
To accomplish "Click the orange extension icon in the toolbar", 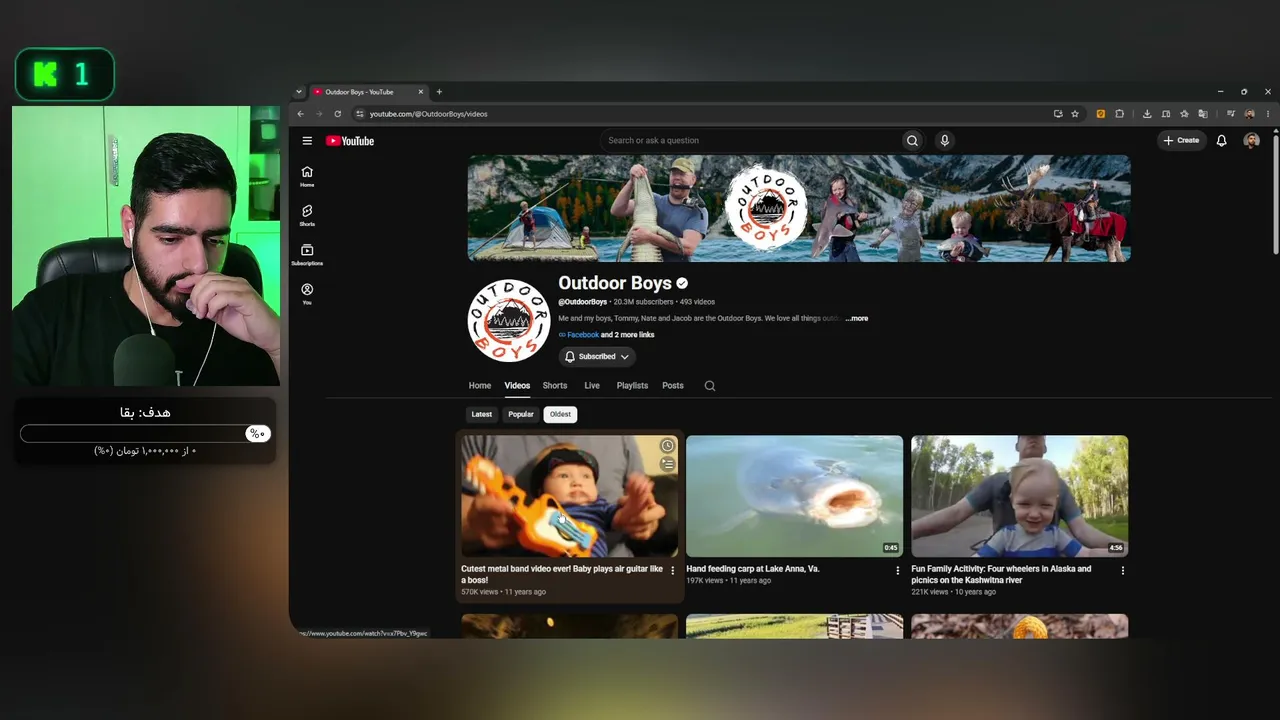I will coord(1101,114).
